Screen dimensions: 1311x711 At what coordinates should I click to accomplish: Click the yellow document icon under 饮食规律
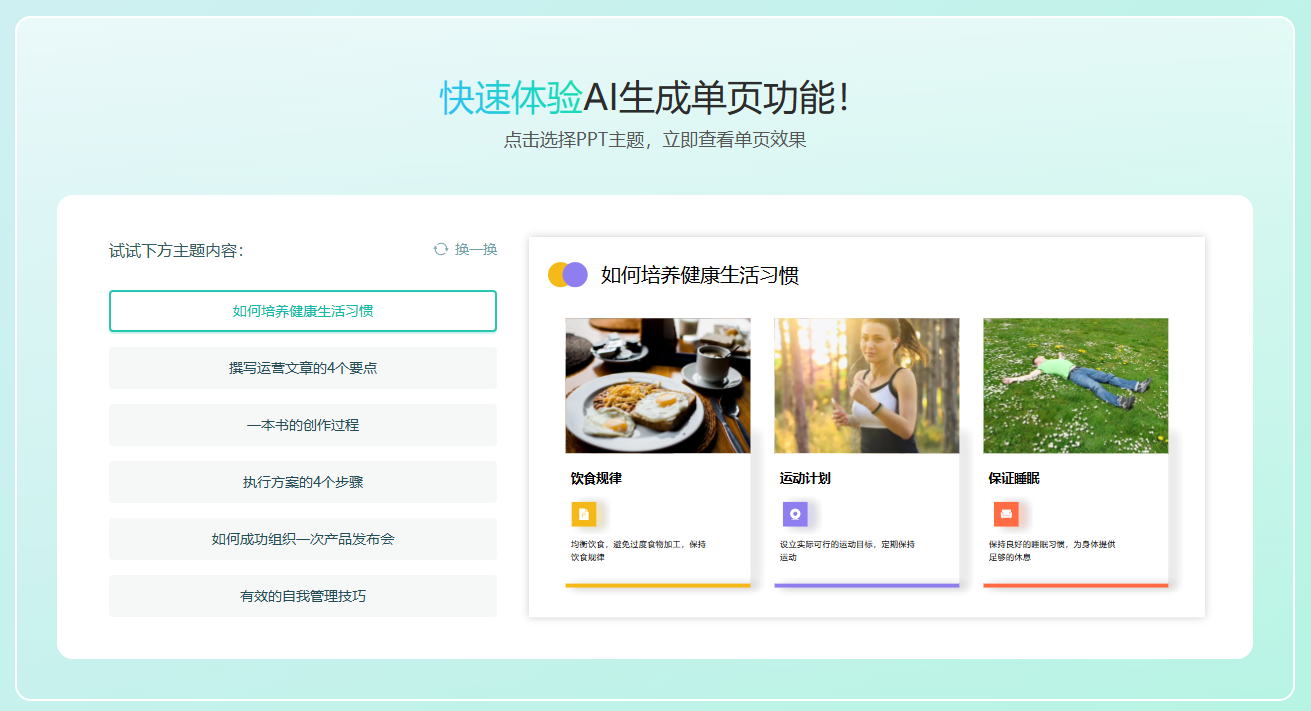click(584, 514)
